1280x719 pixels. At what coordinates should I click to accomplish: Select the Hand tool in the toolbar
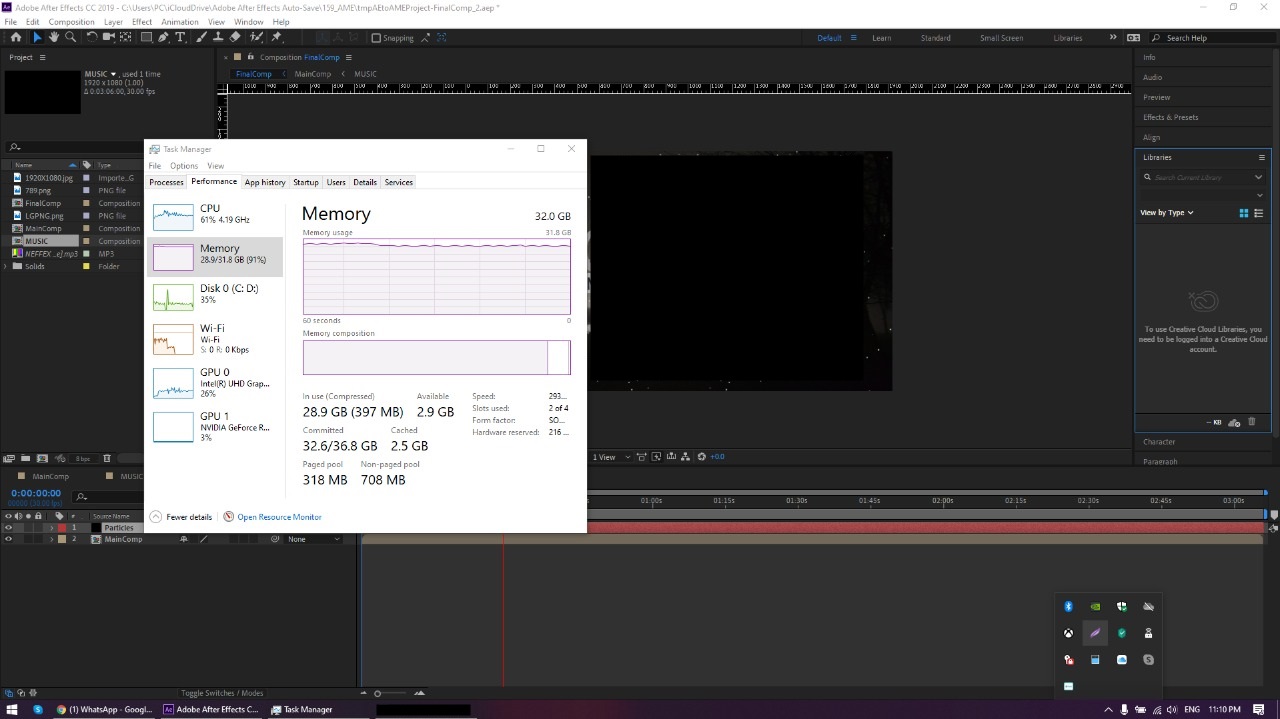(54, 37)
